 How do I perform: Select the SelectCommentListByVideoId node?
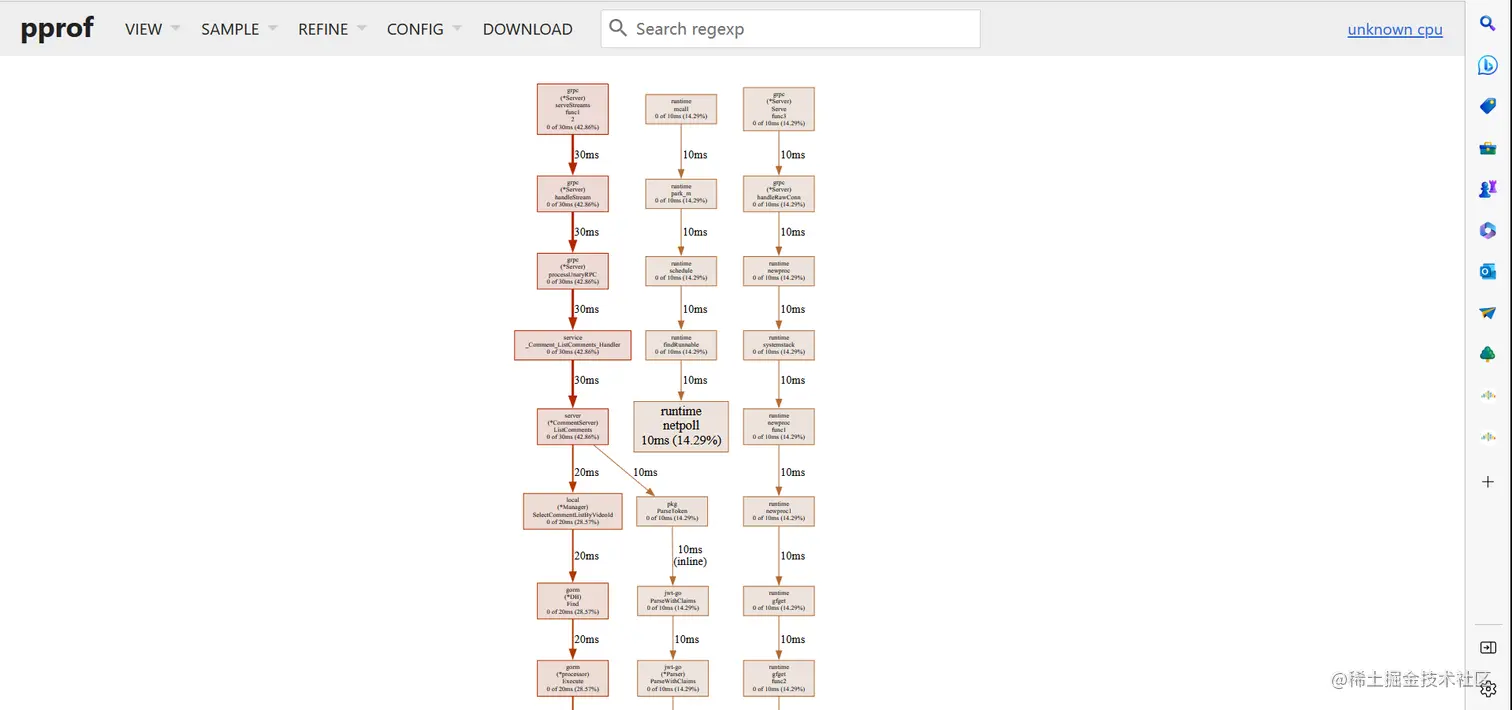pyautogui.click(x=573, y=511)
